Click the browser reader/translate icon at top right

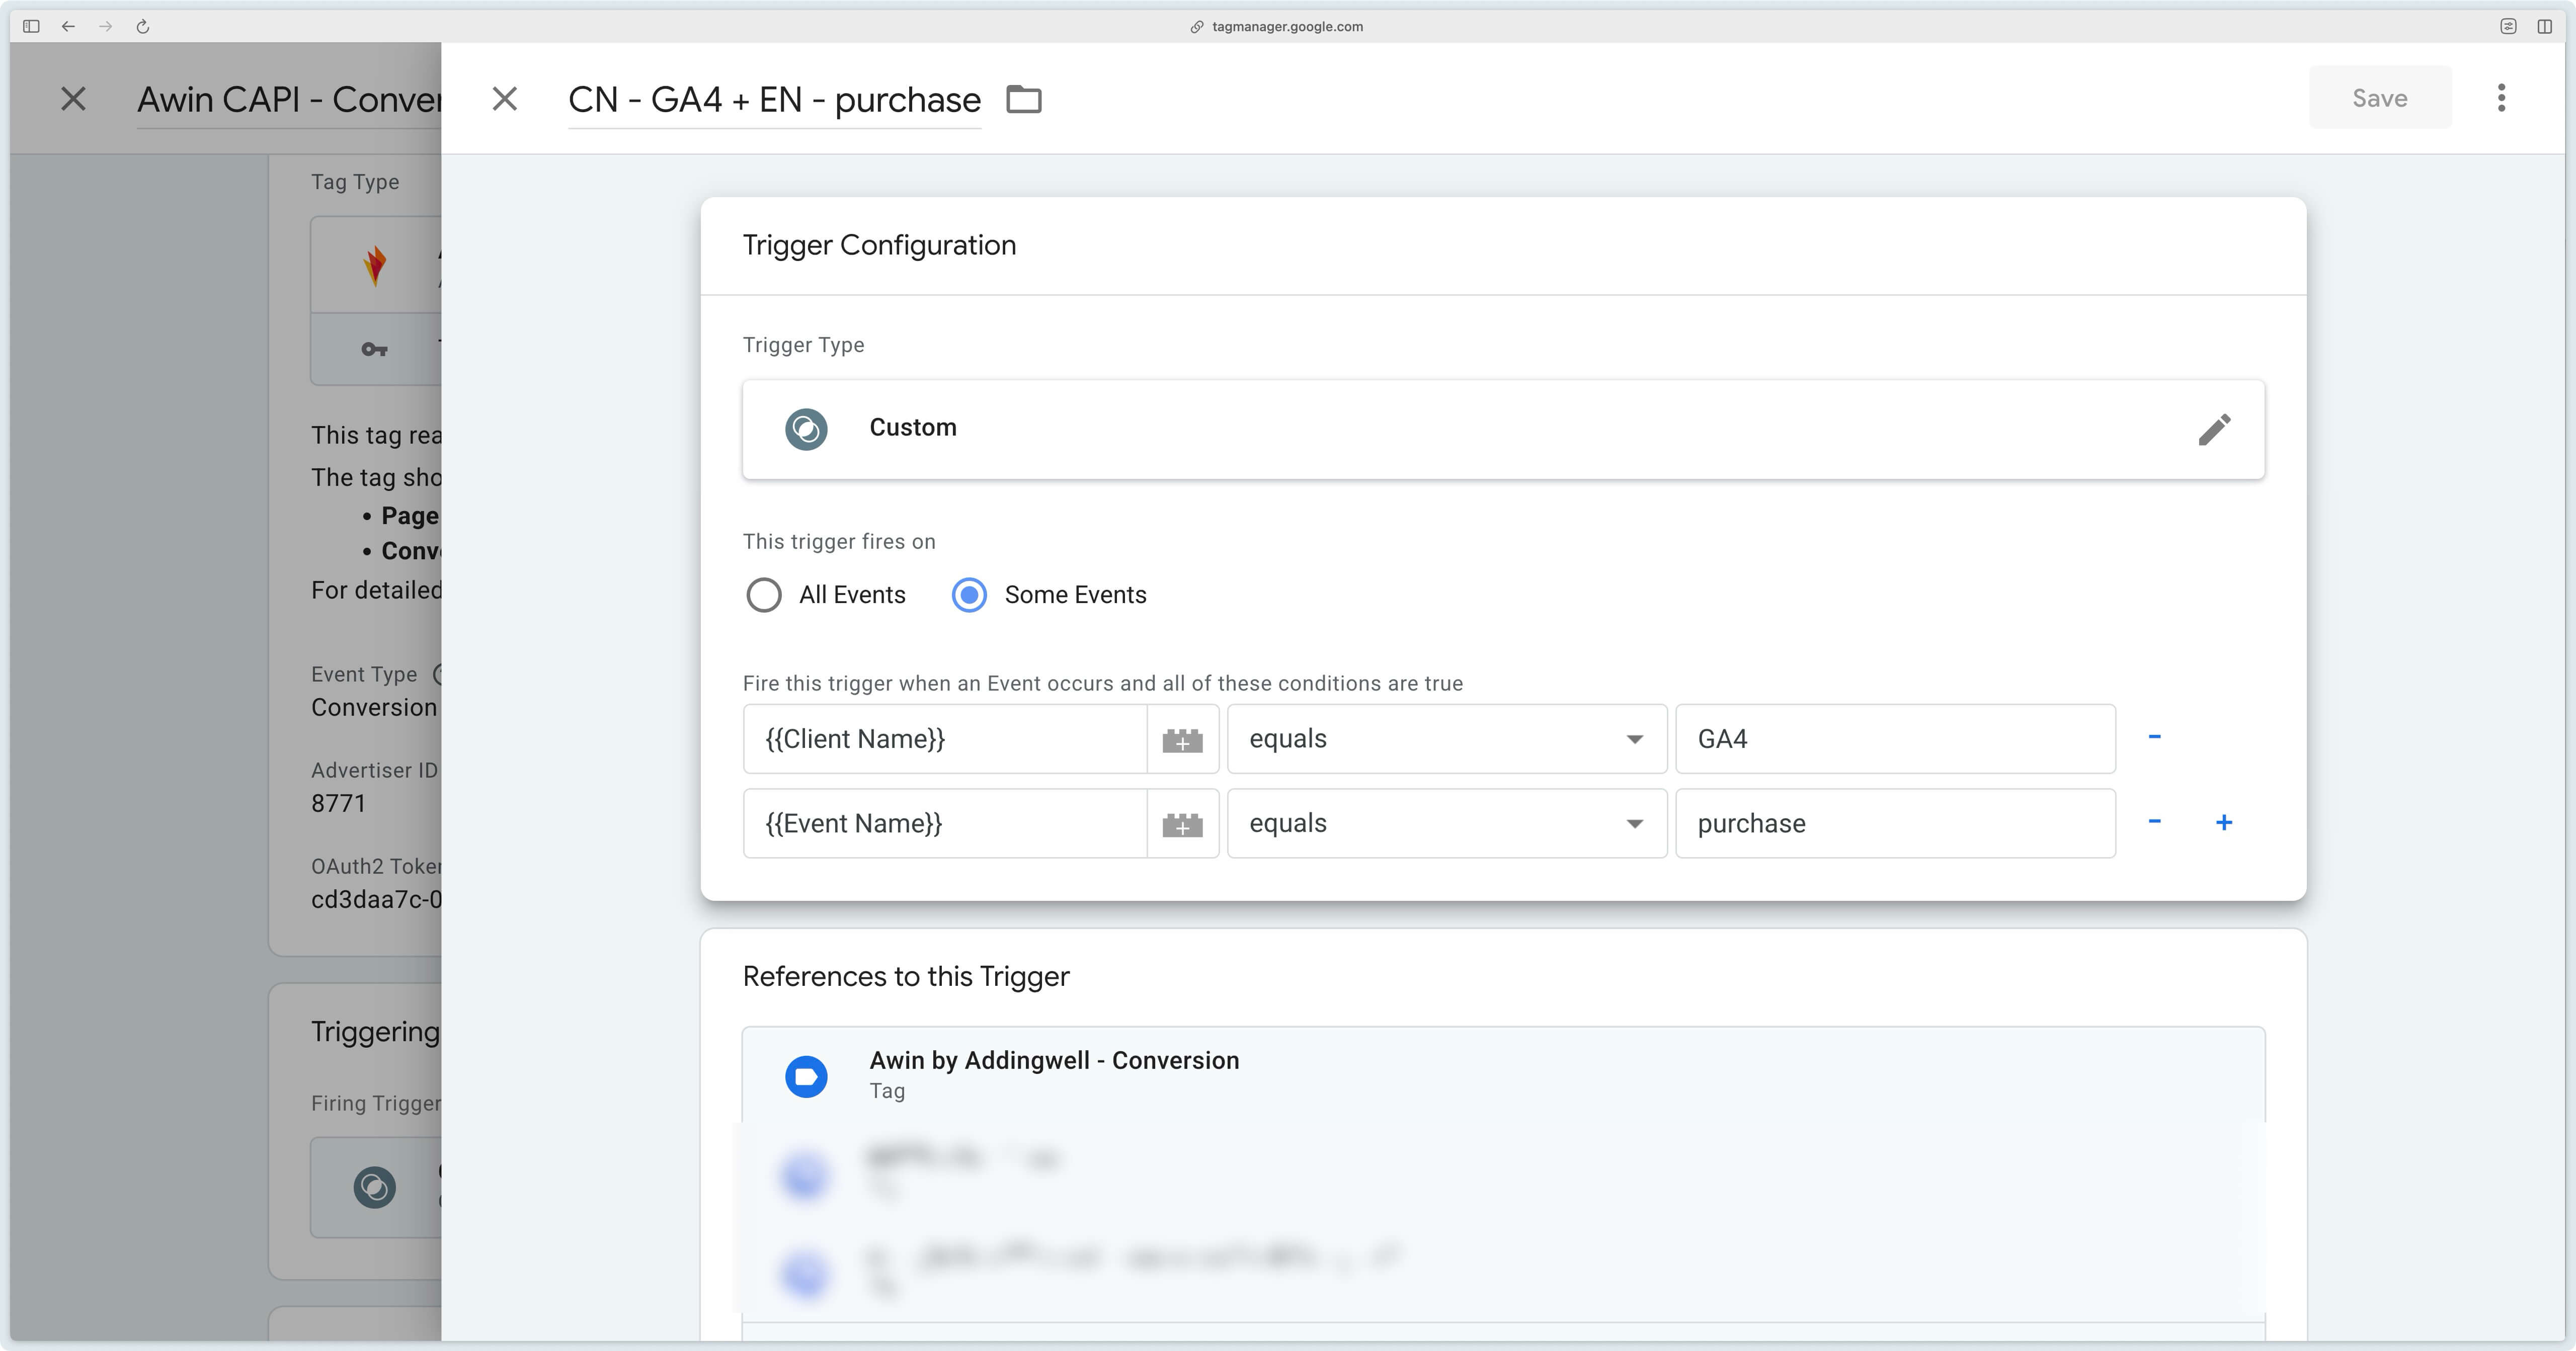[x=2508, y=27]
